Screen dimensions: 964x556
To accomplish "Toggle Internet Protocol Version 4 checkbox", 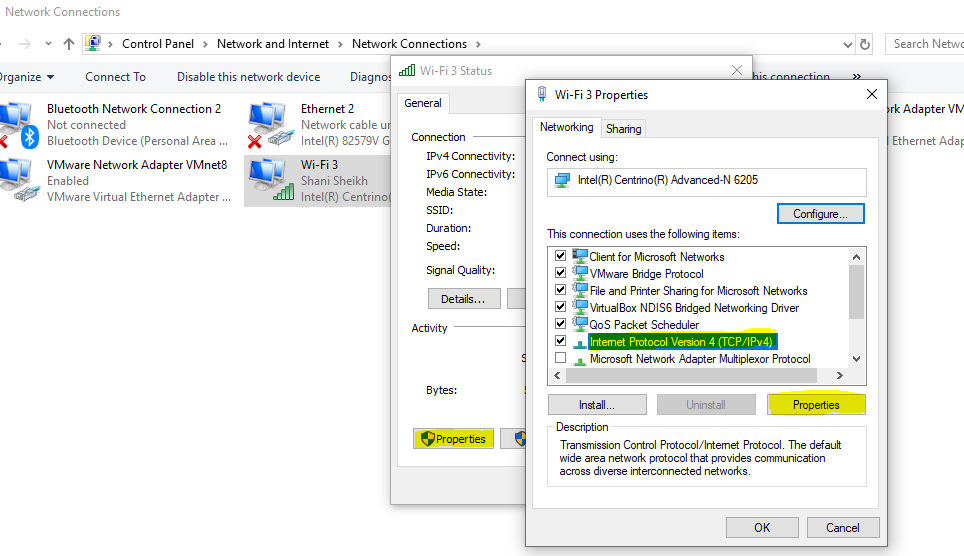I will coord(560,340).
